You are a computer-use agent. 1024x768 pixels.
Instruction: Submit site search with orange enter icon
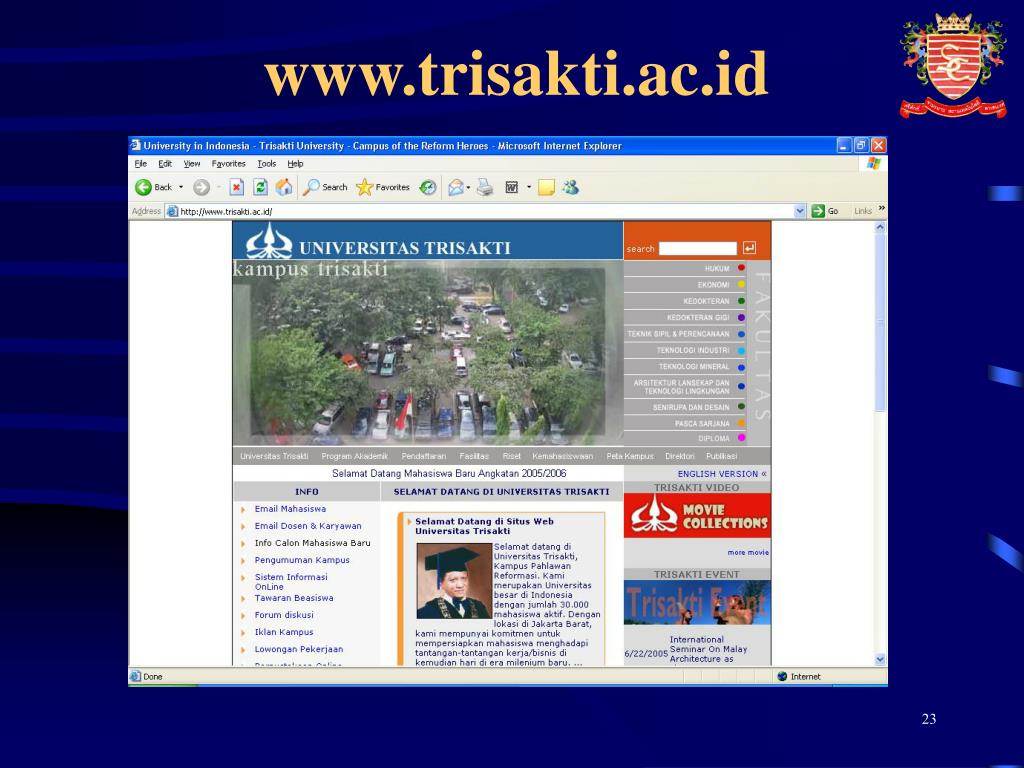tap(749, 248)
